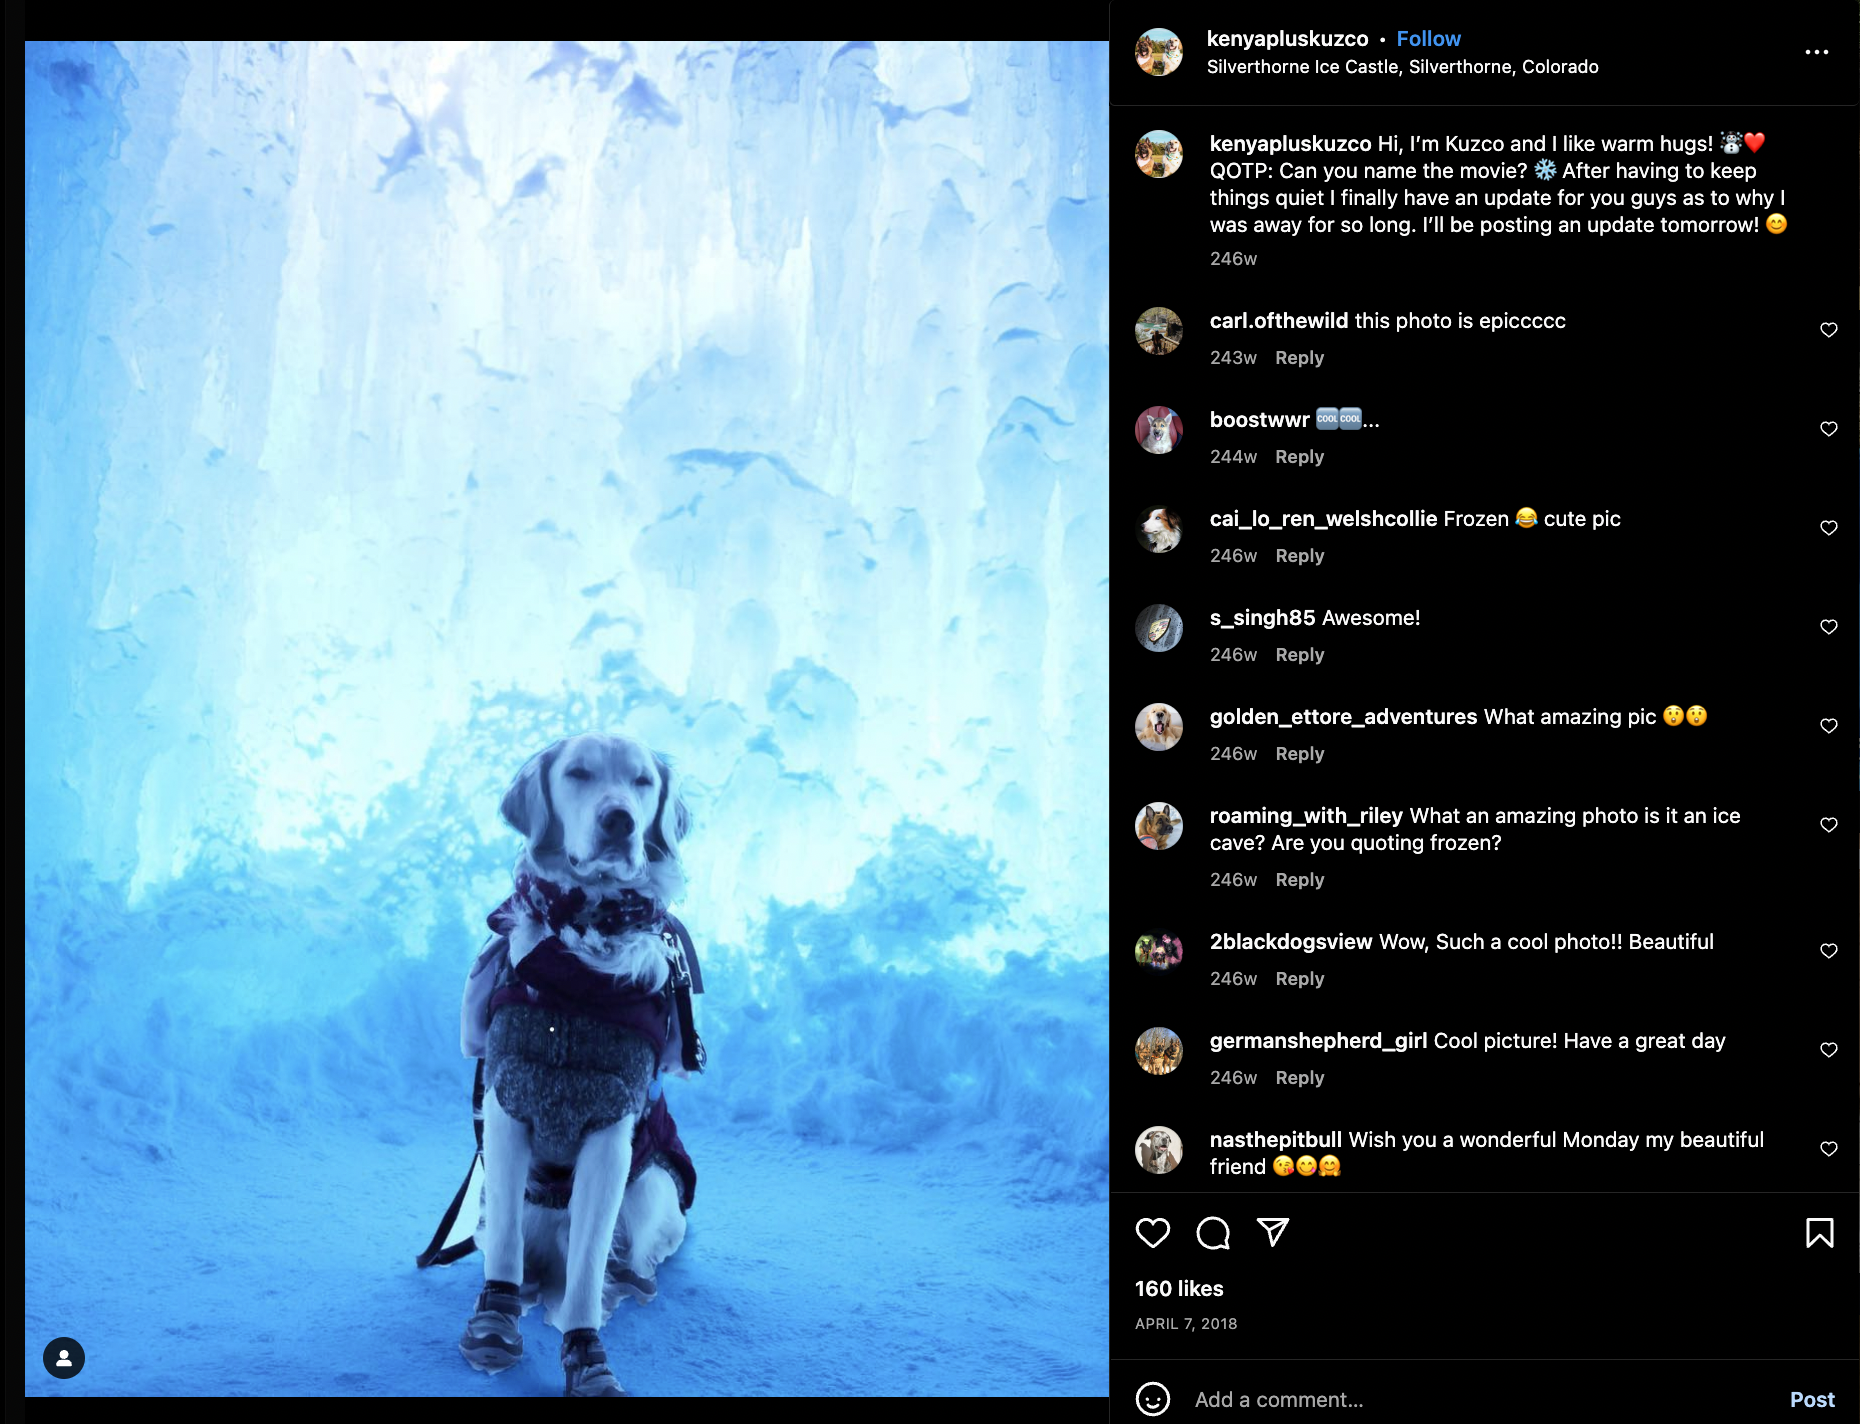Save post with the bookmark icon
Viewport: 1860px width, 1424px height.
tap(1819, 1232)
